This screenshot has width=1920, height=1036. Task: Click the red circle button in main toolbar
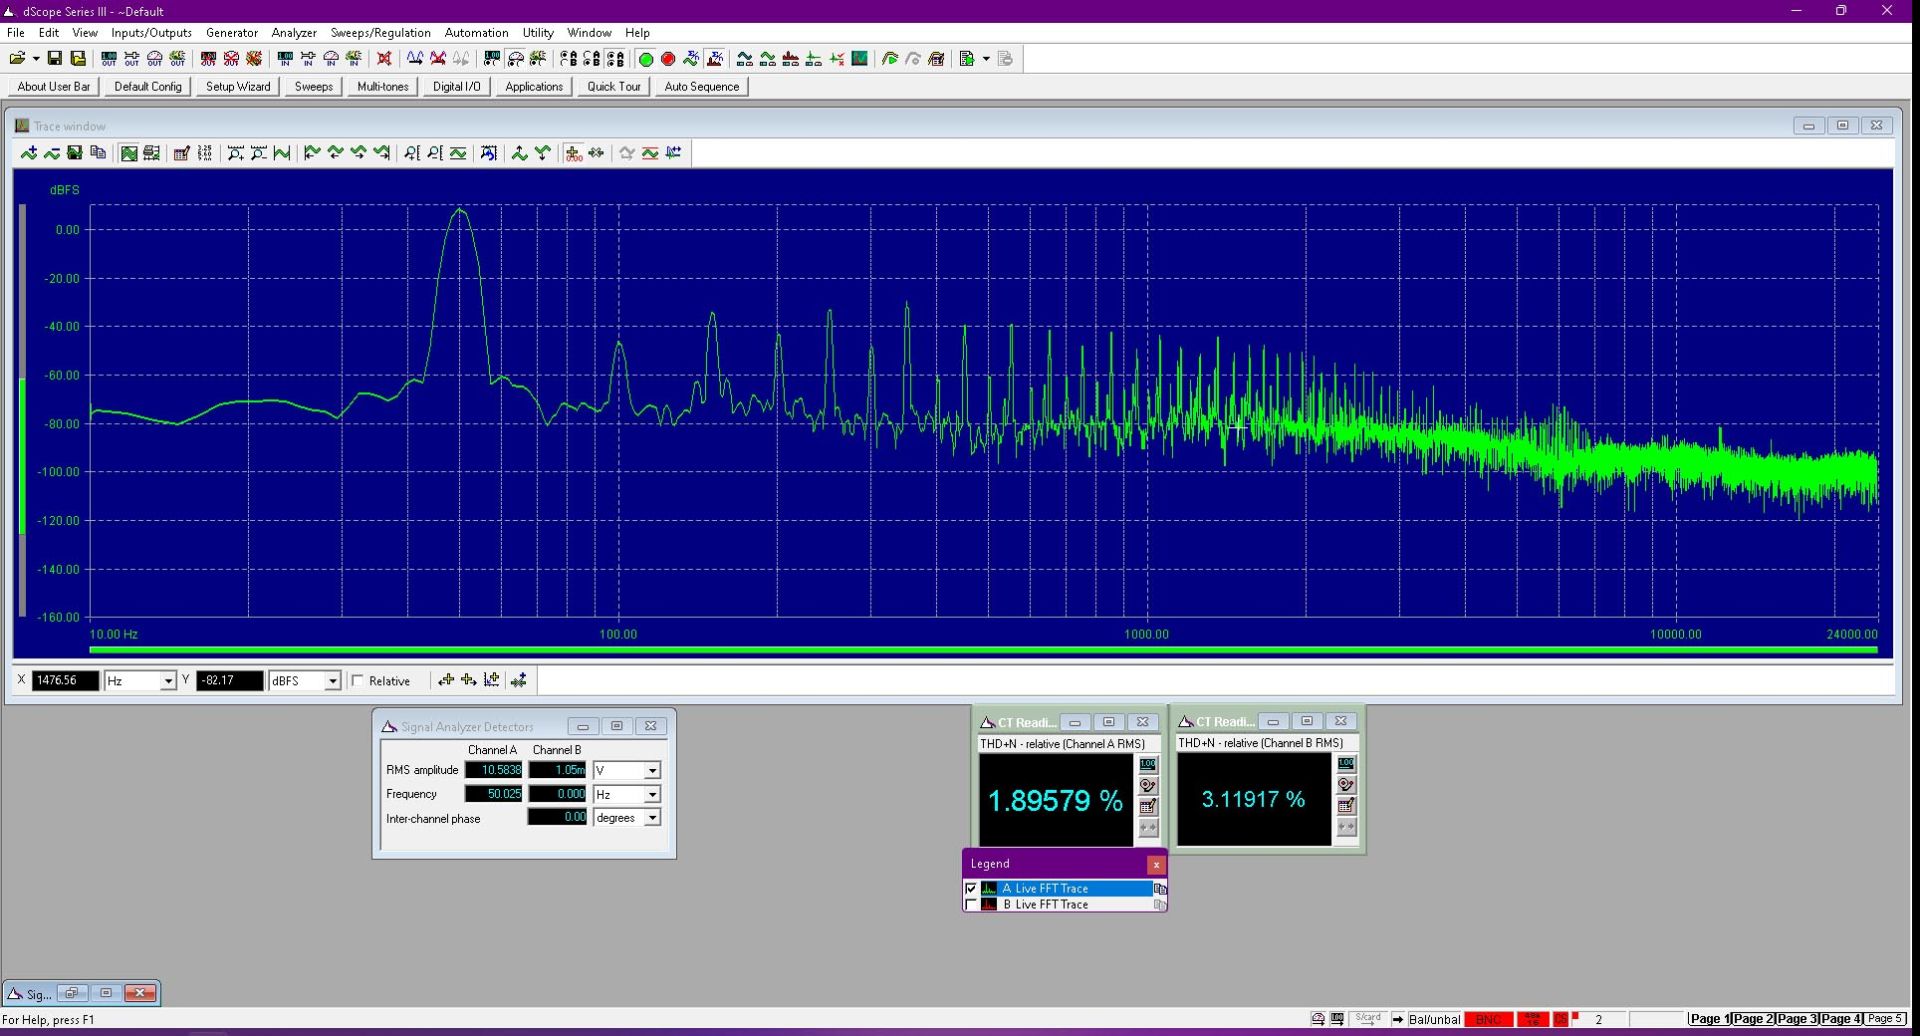[668, 59]
